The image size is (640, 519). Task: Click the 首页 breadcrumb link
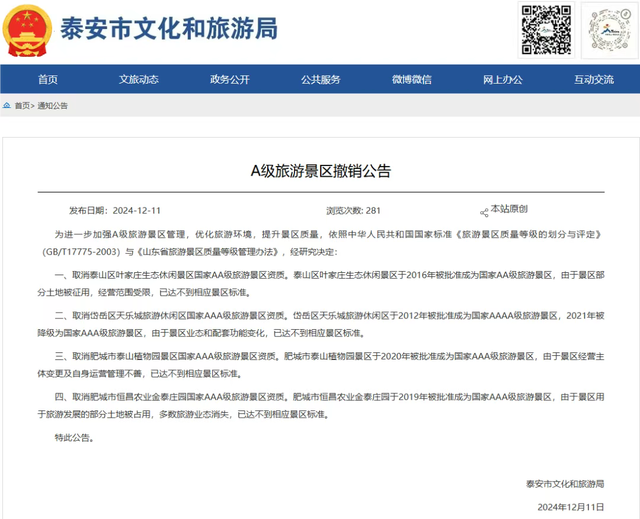22,106
